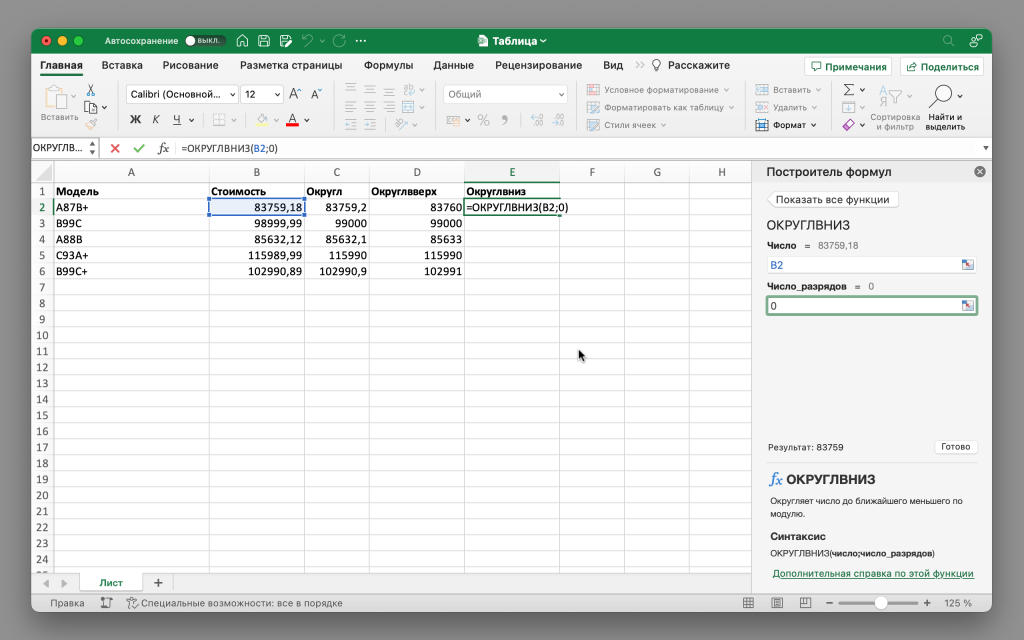Select cell B3 with 98999,99
Viewport: 1024px width, 640px height.
(257, 223)
